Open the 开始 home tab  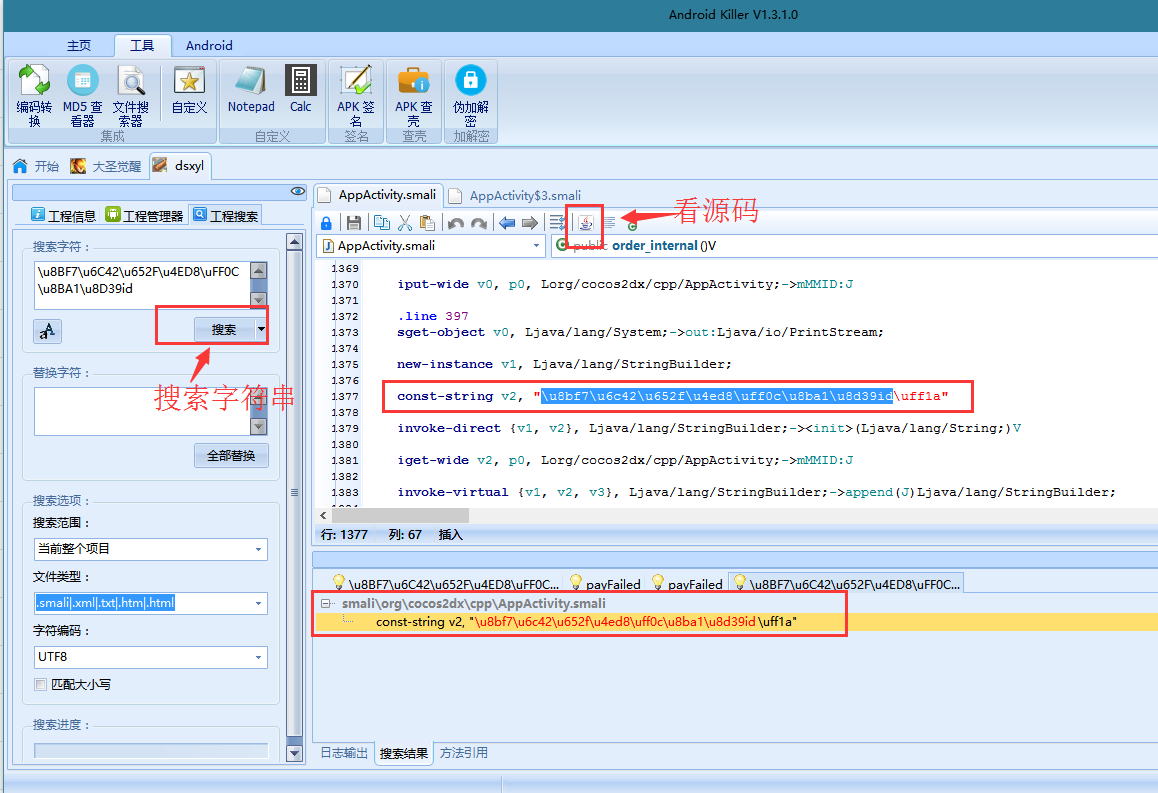[x=36, y=166]
